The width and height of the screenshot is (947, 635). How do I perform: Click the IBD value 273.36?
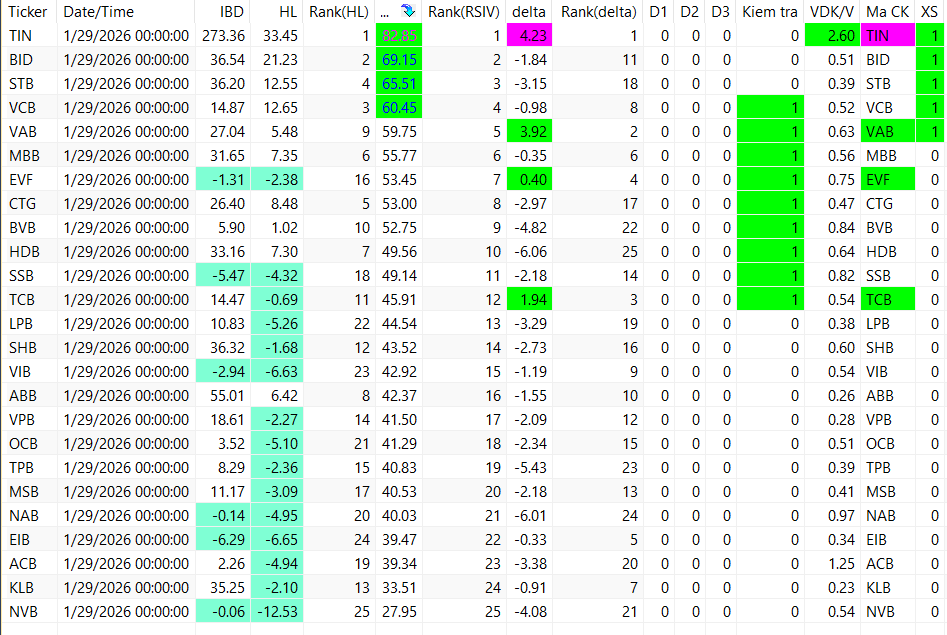coord(223,36)
